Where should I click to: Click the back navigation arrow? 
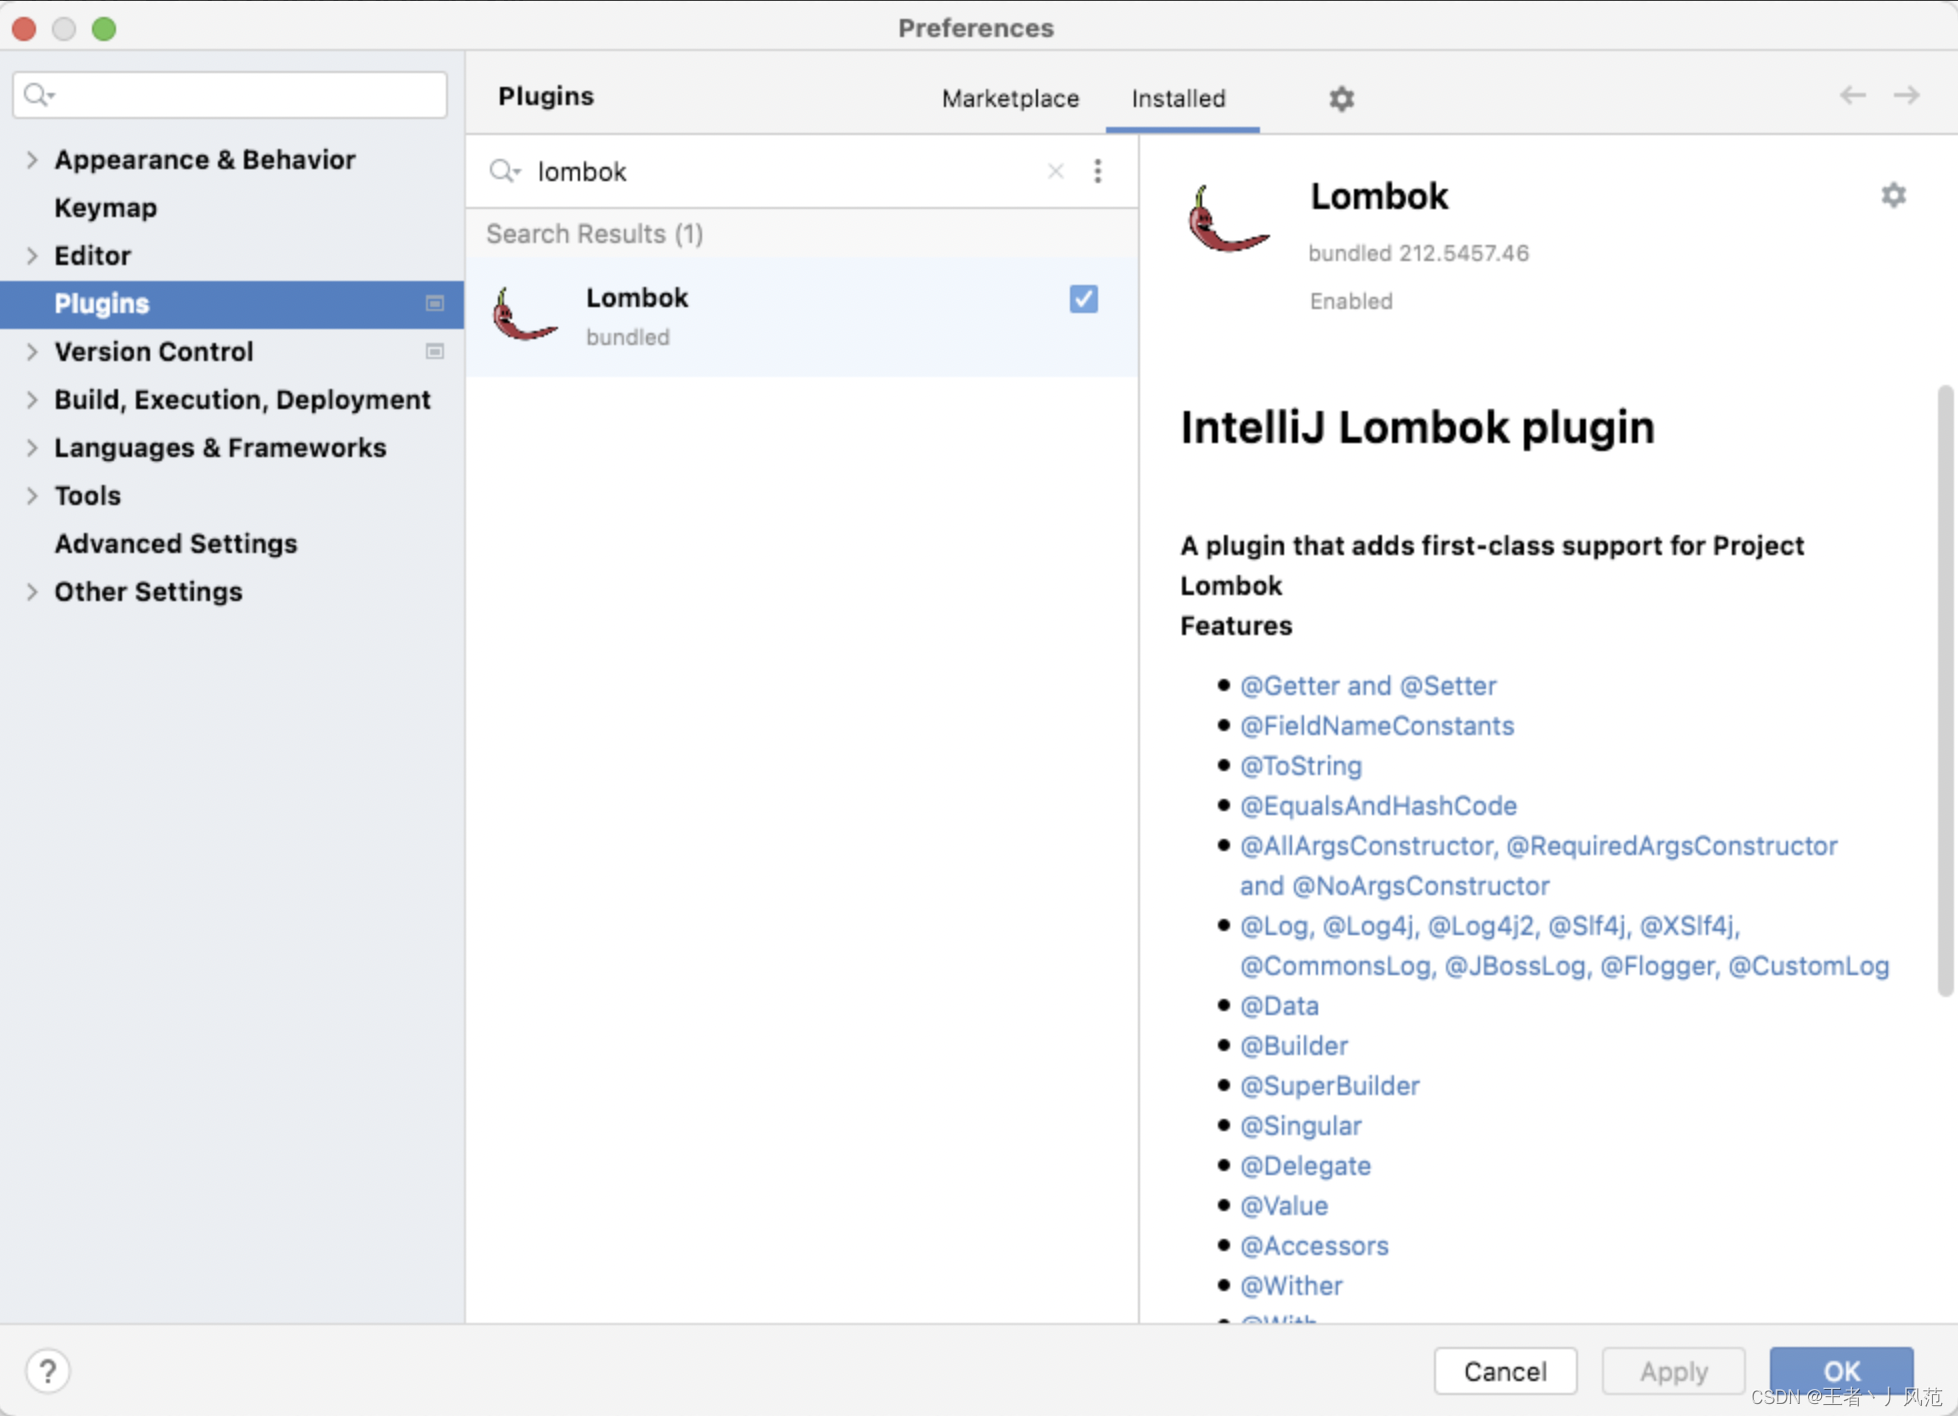tap(1852, 95)
